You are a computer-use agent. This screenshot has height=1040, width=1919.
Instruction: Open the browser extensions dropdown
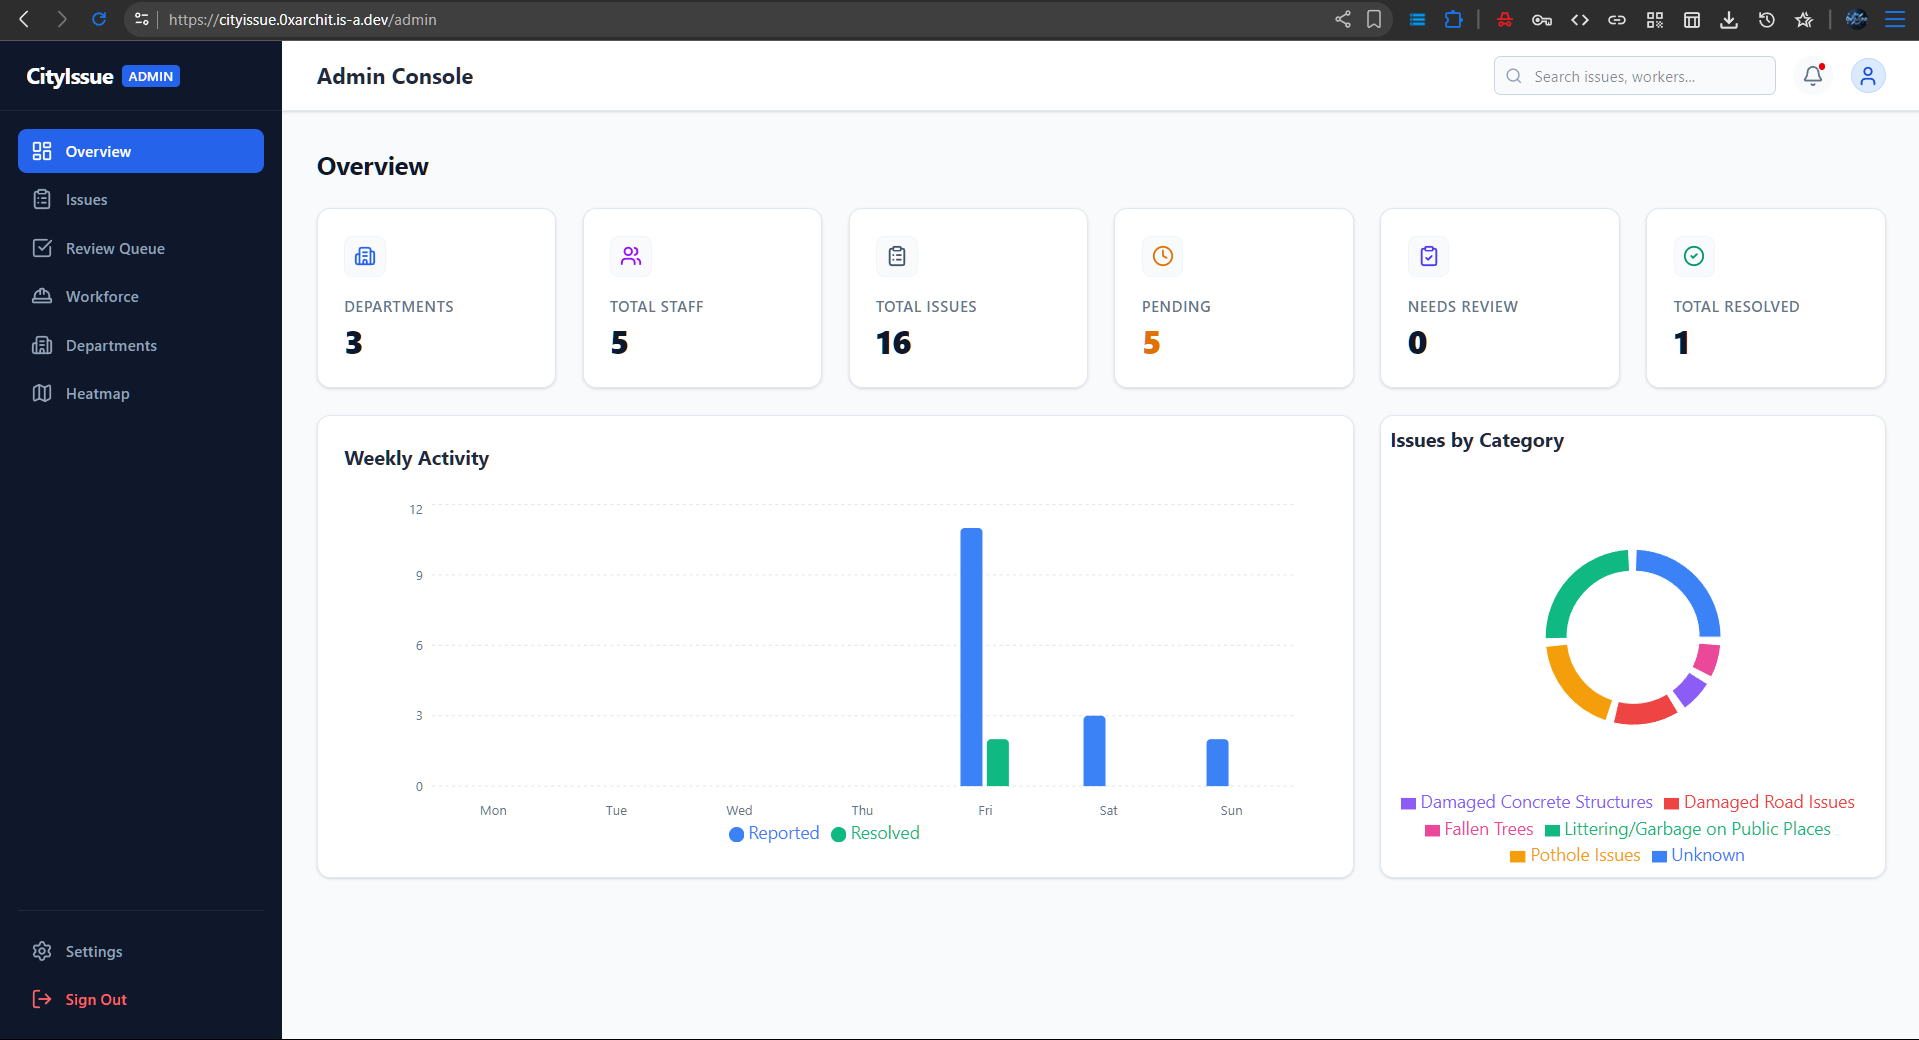coord(1454,19)
